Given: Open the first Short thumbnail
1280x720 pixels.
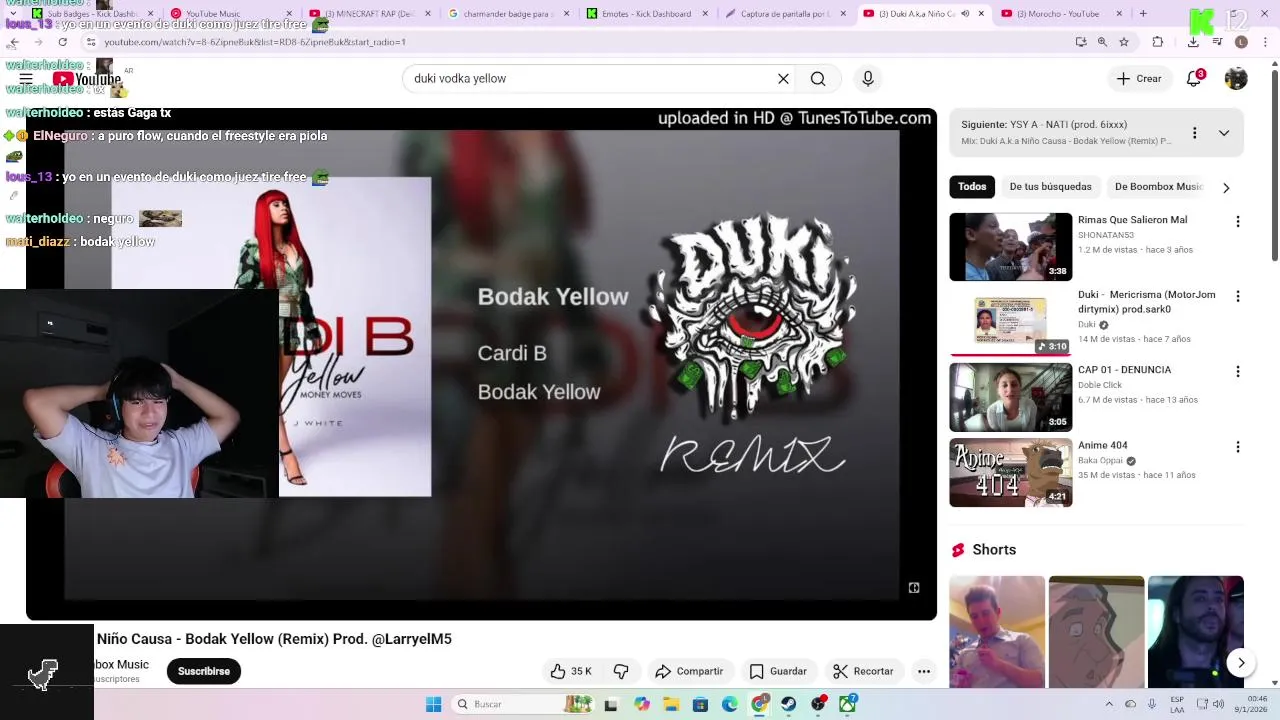Looking at the screenshot, I should [x=997, y=632].
